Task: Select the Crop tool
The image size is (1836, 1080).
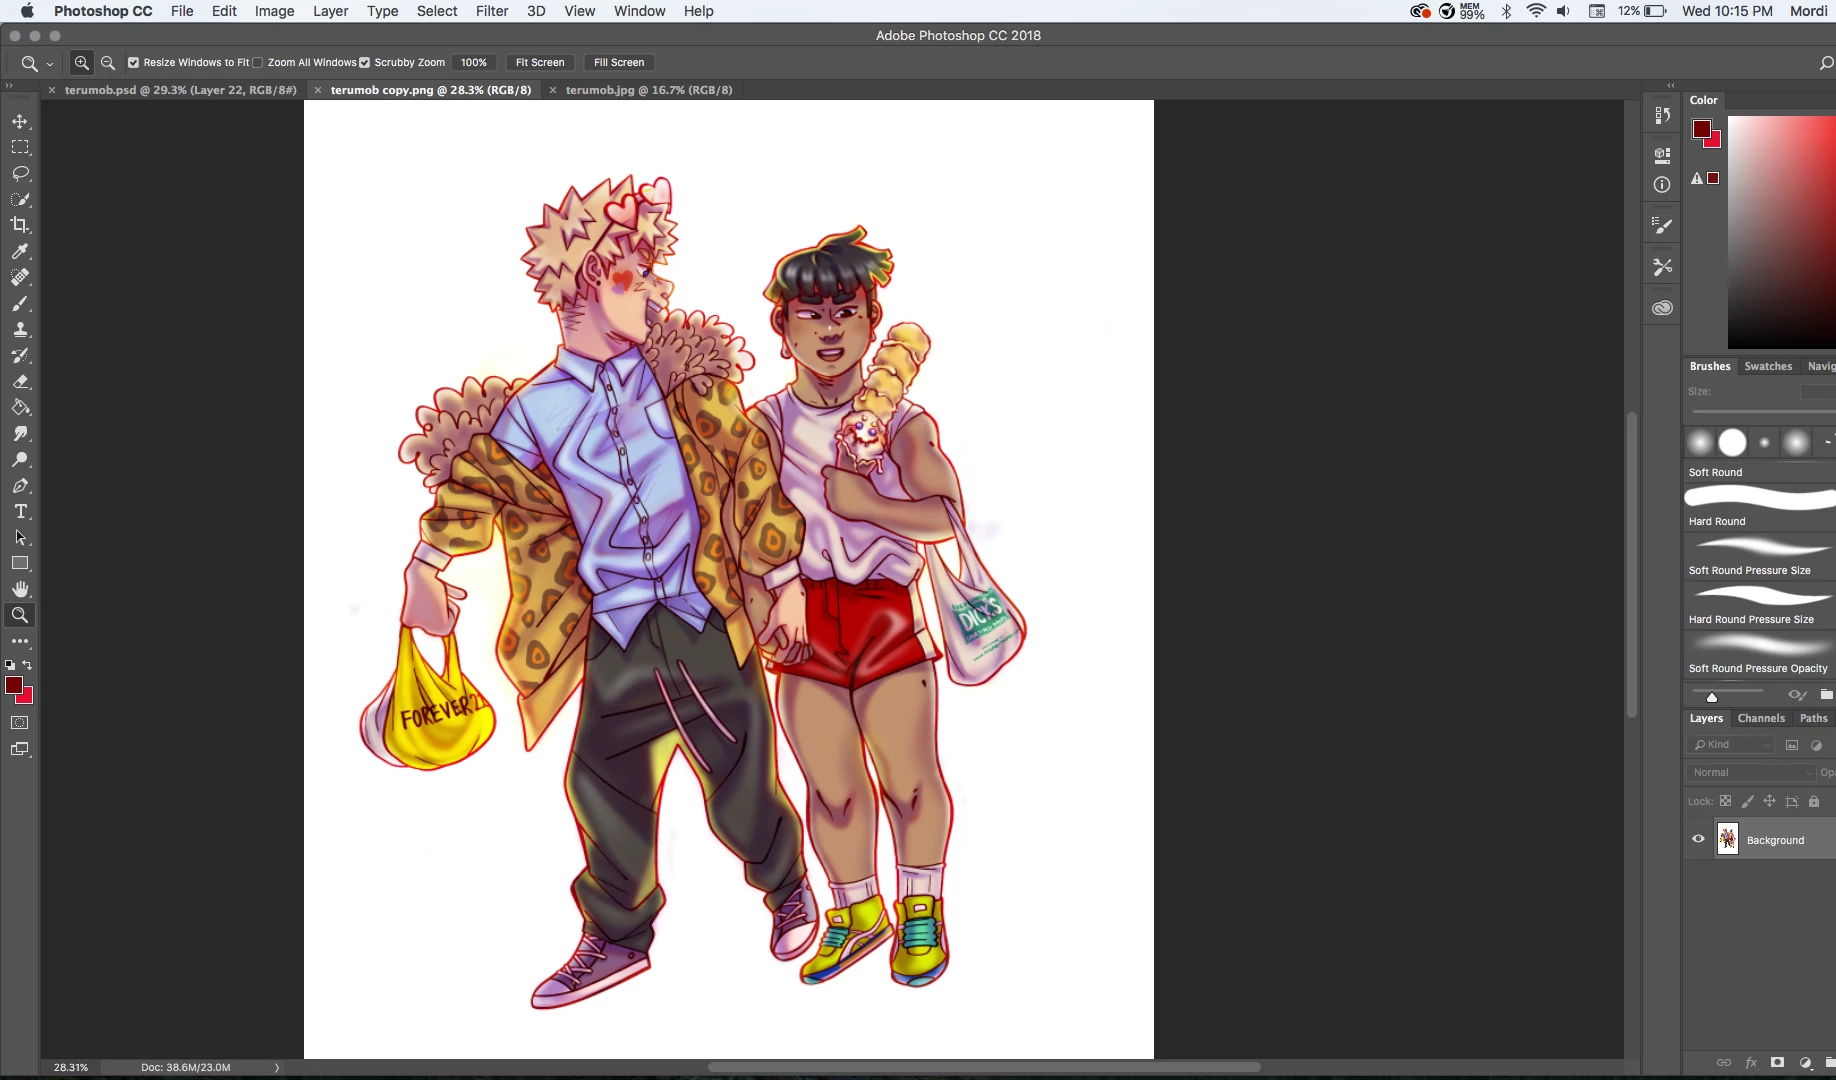Action: [20, 225]
